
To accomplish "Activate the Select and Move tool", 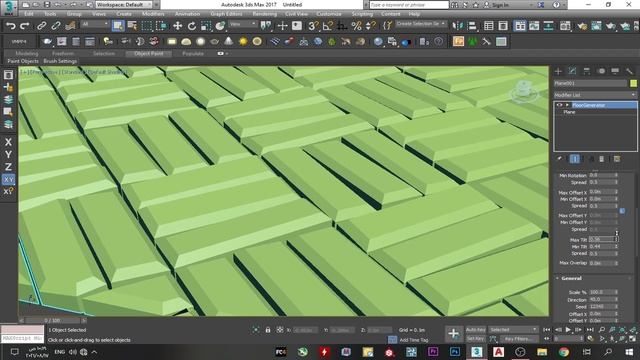I will [x=178, y=26].
